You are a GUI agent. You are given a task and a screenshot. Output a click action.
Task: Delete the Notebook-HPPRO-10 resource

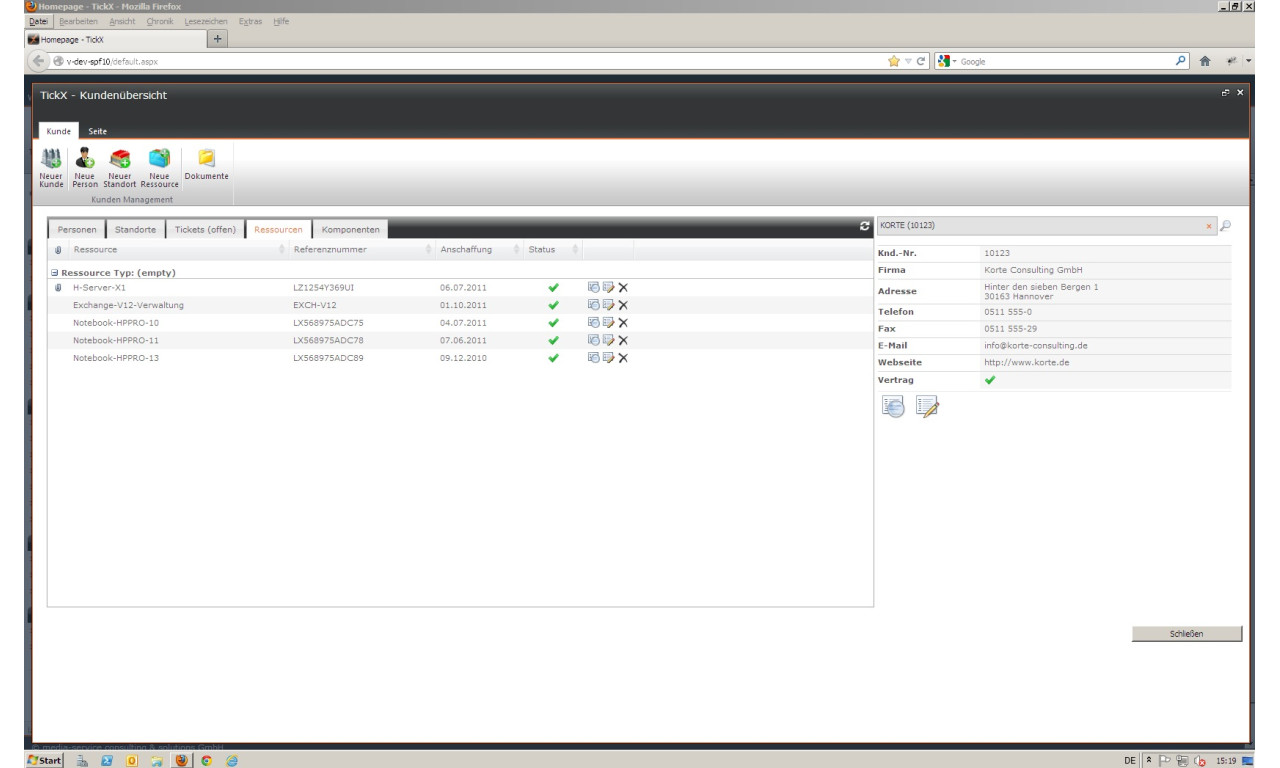622,322
